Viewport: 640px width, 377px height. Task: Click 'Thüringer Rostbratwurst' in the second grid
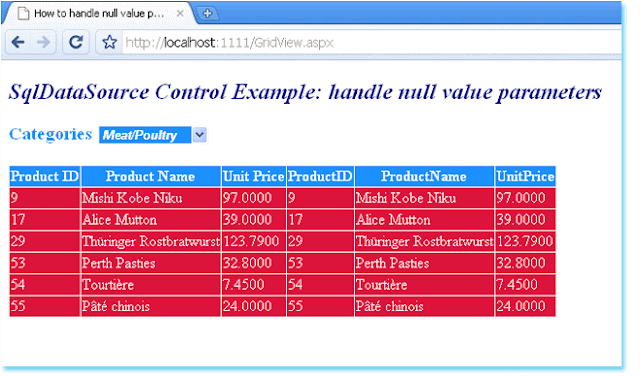(x=424, y=242)
